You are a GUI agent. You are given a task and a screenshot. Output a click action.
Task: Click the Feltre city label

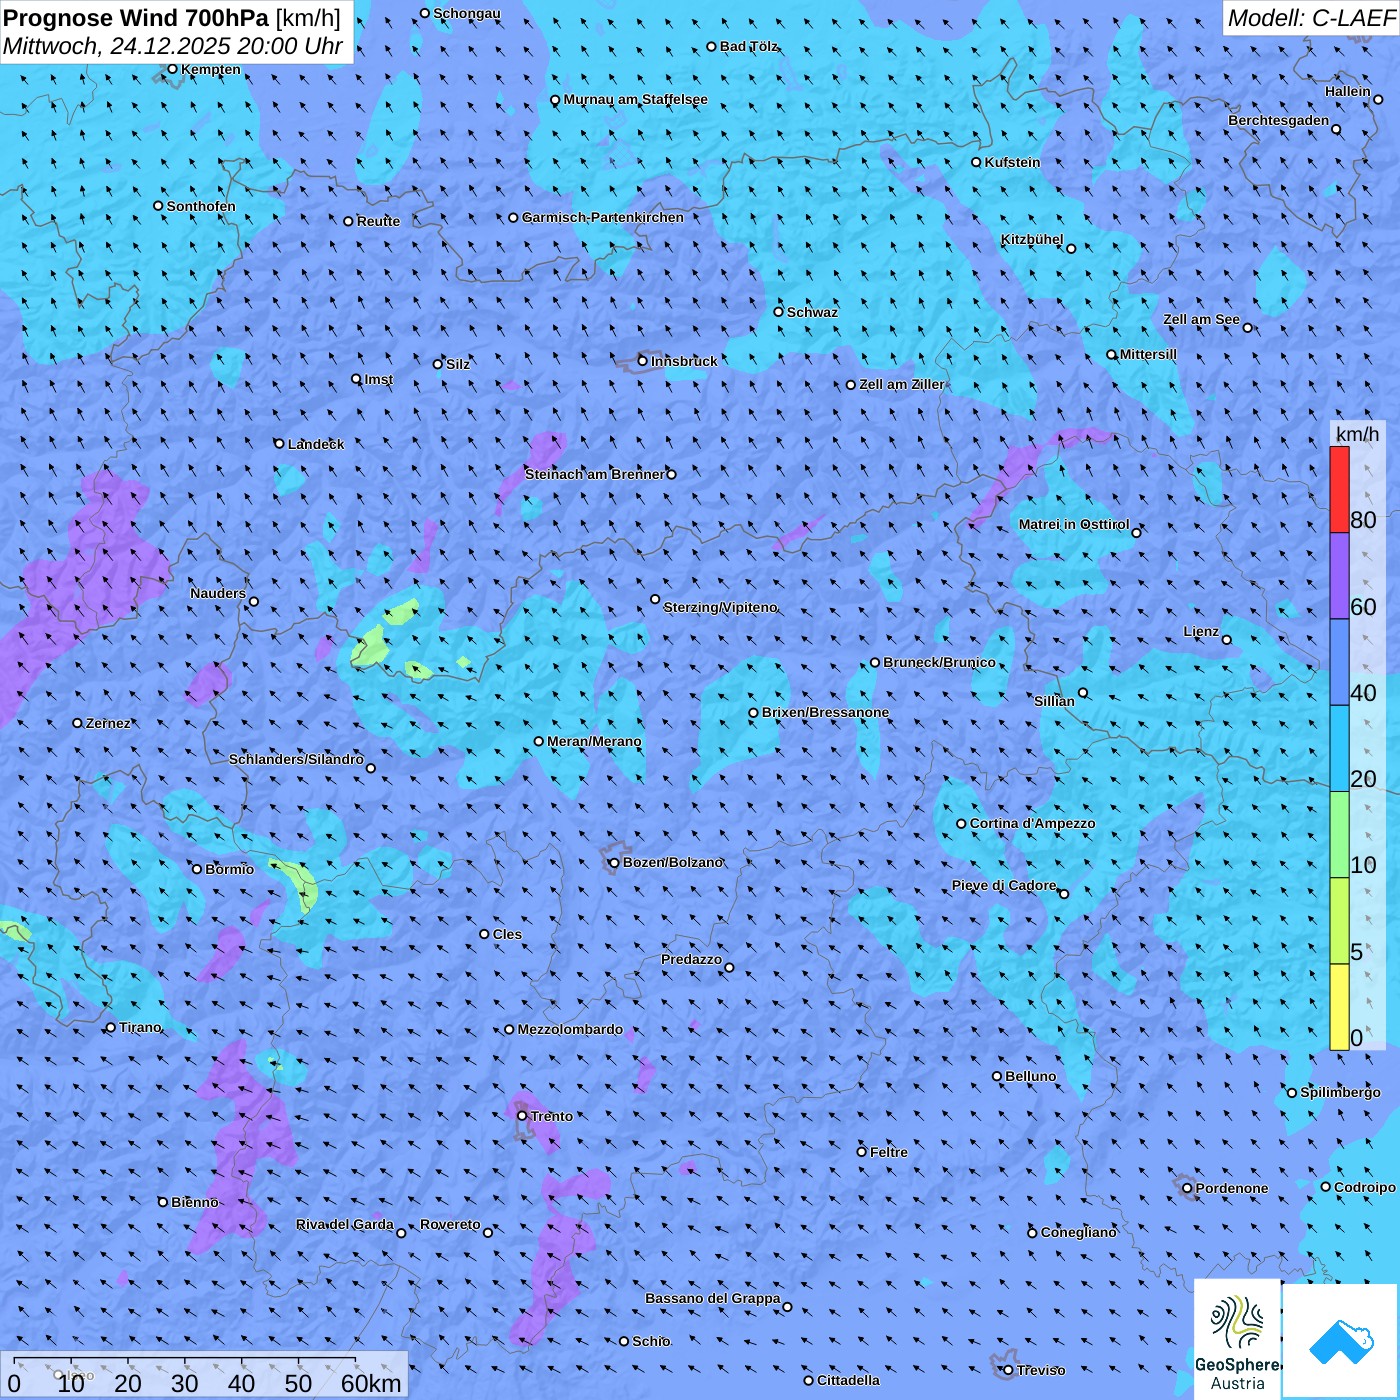point(888,1152)
